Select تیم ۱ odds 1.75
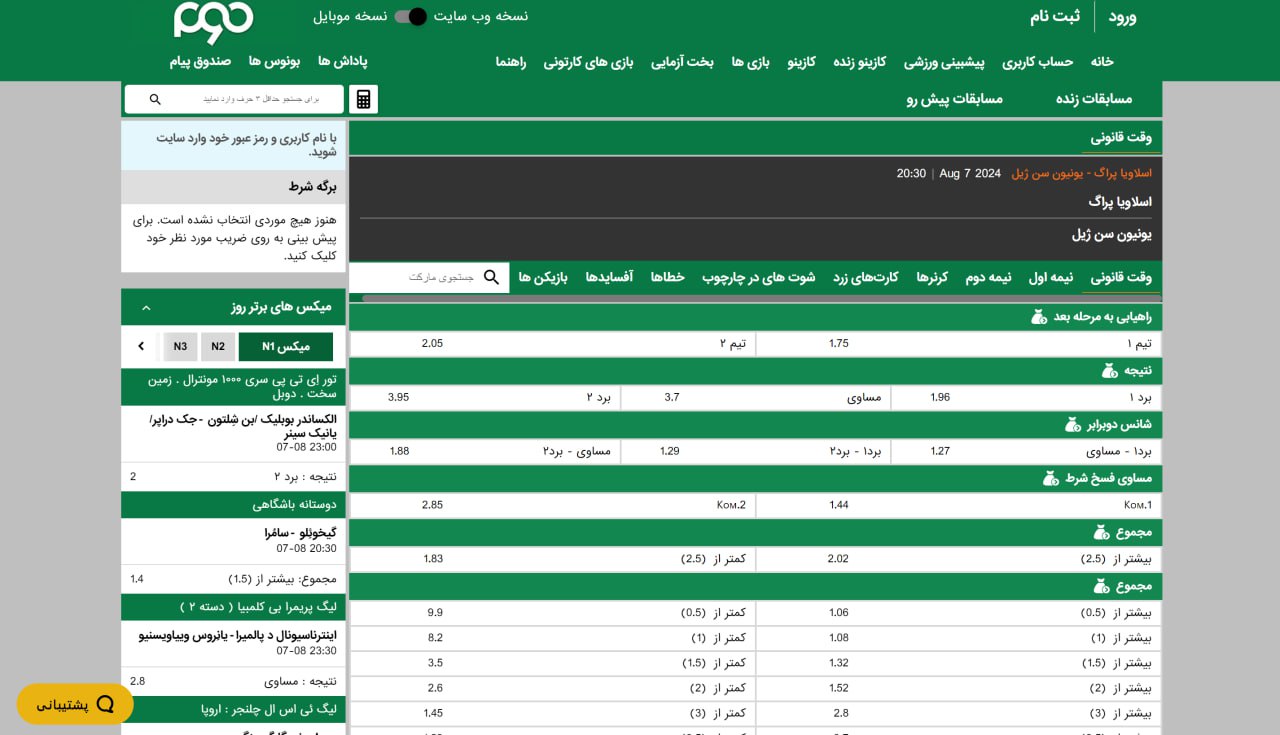The height and width of the screenshot is (735, 1280). [959, 343]
